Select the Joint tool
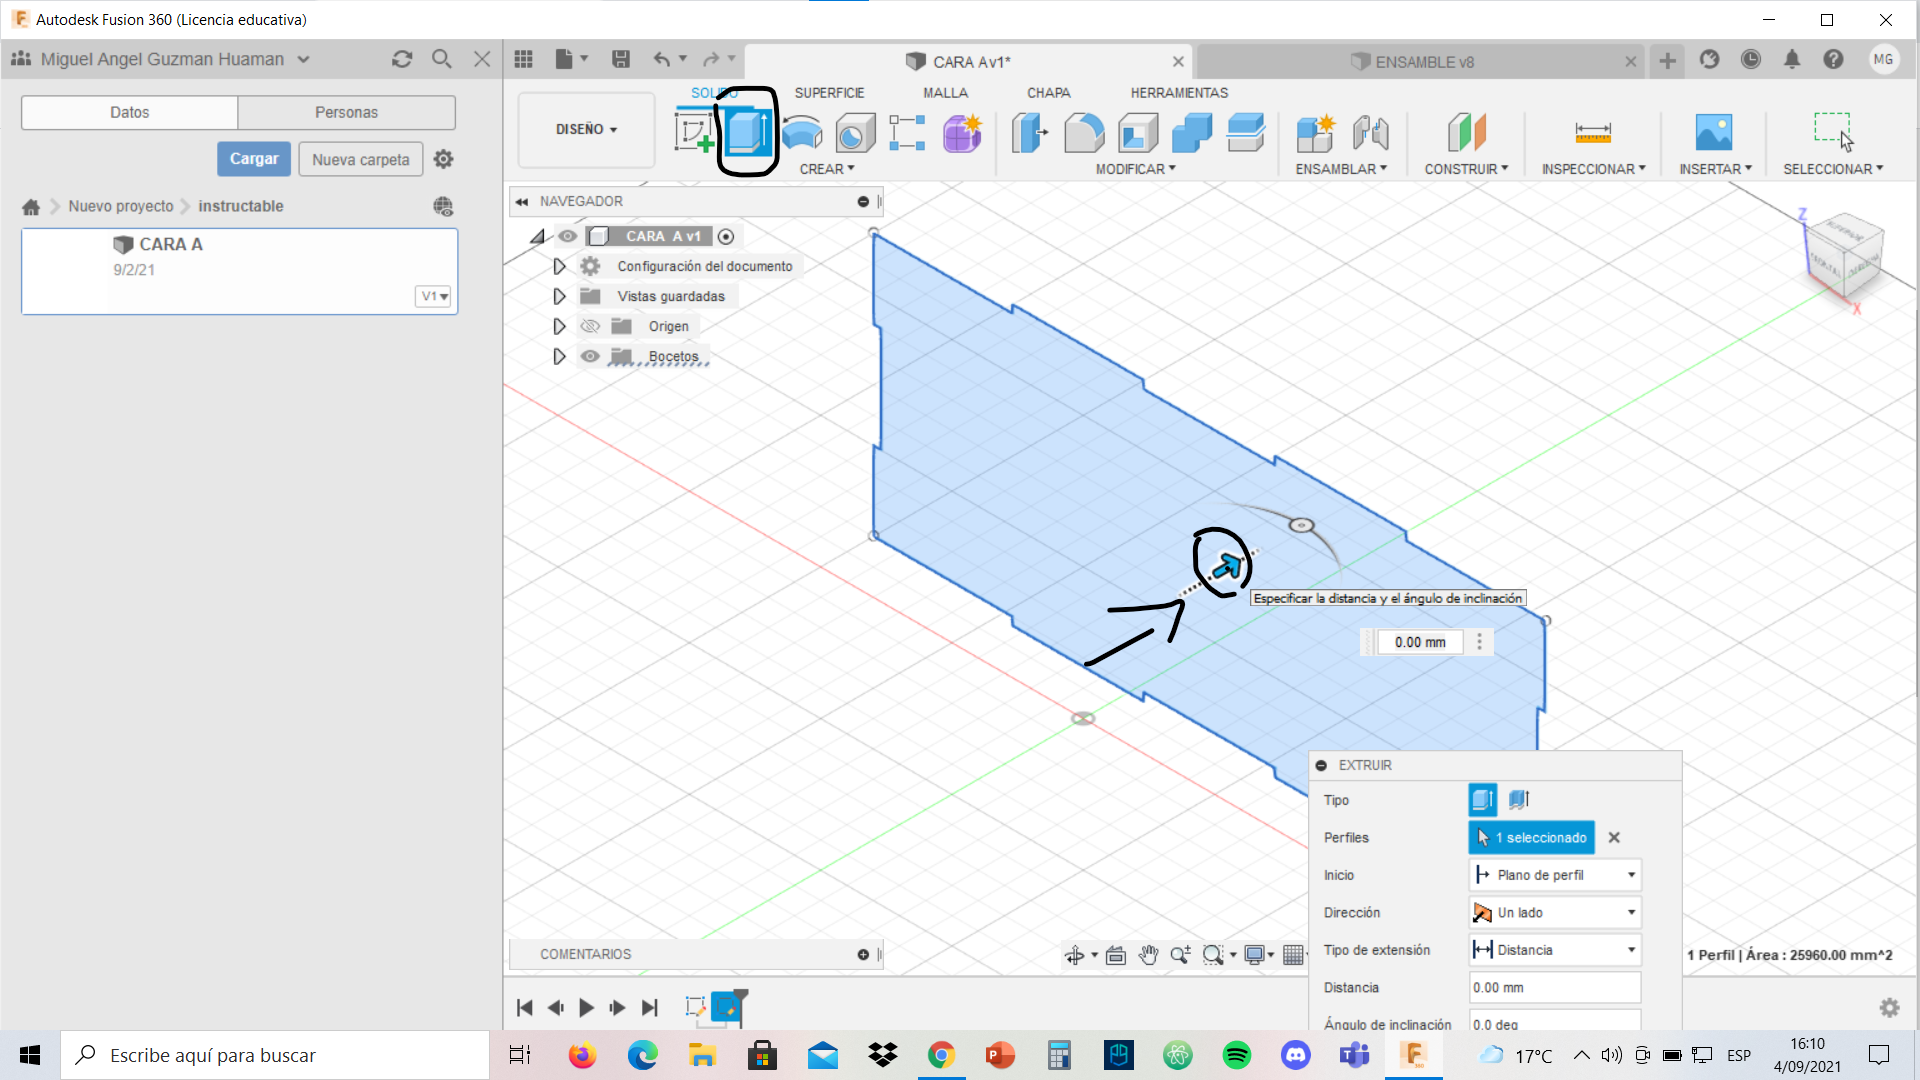 coord(1370,132)
